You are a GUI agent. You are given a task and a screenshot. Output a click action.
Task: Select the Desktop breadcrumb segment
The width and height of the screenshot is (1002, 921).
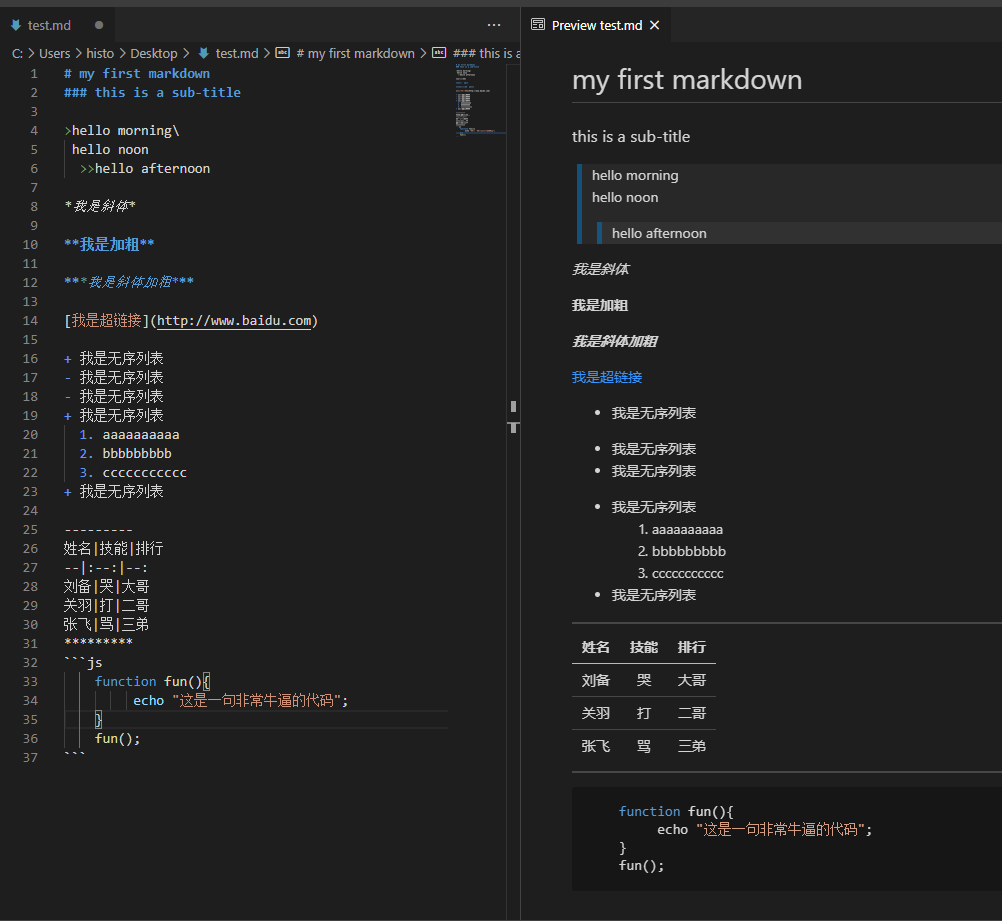coord(153,54)
